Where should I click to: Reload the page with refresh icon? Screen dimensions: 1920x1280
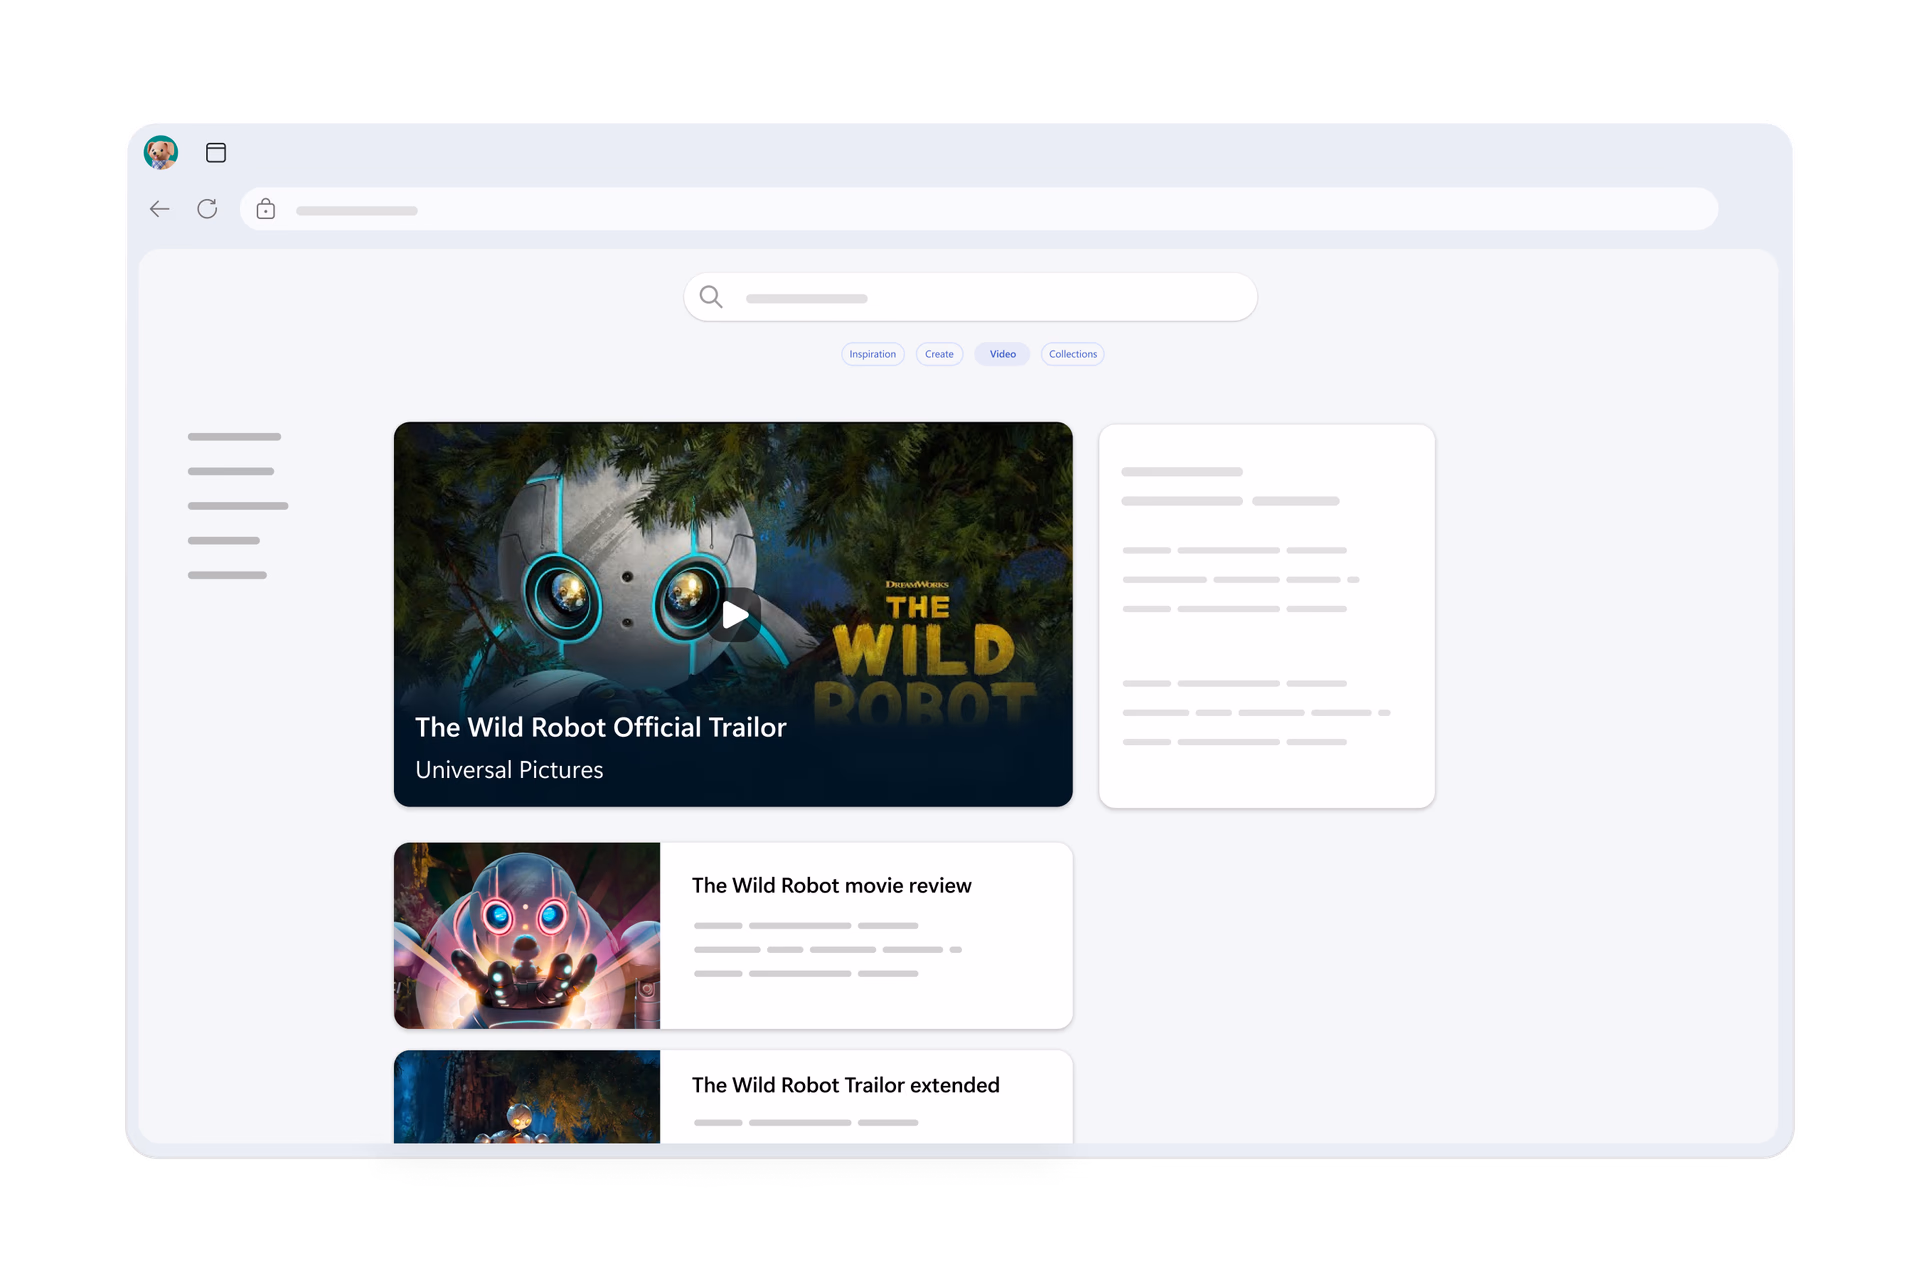(x=207, y=209)
